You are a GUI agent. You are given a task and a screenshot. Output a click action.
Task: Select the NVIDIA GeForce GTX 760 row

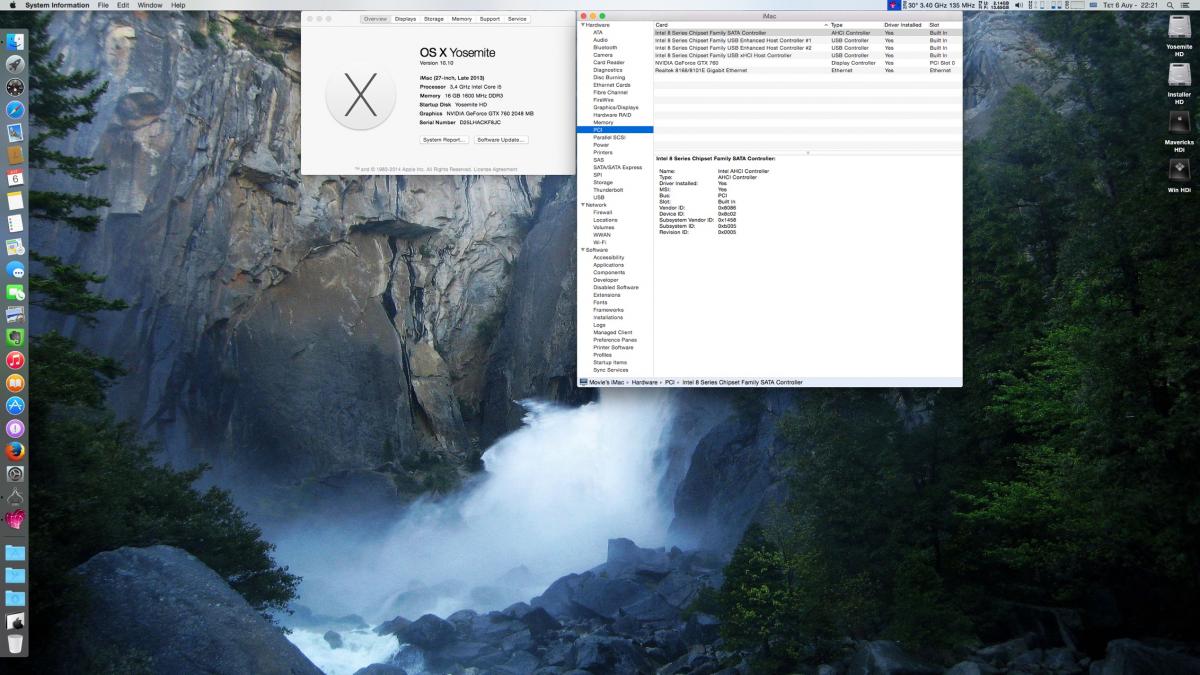[x=807, y=63]
